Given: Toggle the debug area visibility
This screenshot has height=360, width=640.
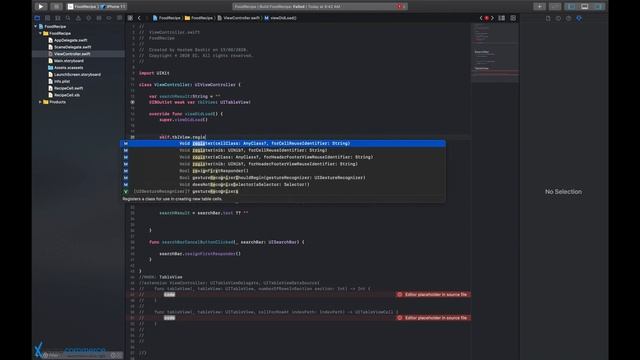Looking at the screenshot, I should click(585, 7).
